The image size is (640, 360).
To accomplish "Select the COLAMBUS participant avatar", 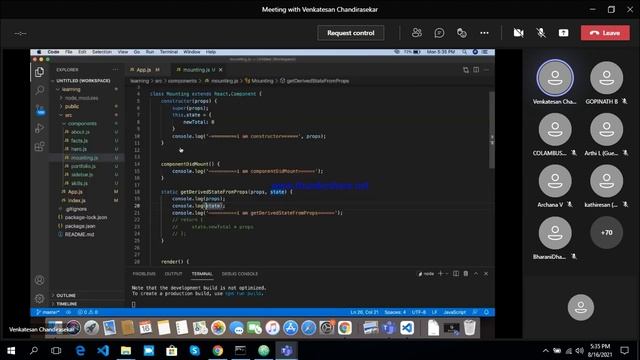I will tap(555, 129).
